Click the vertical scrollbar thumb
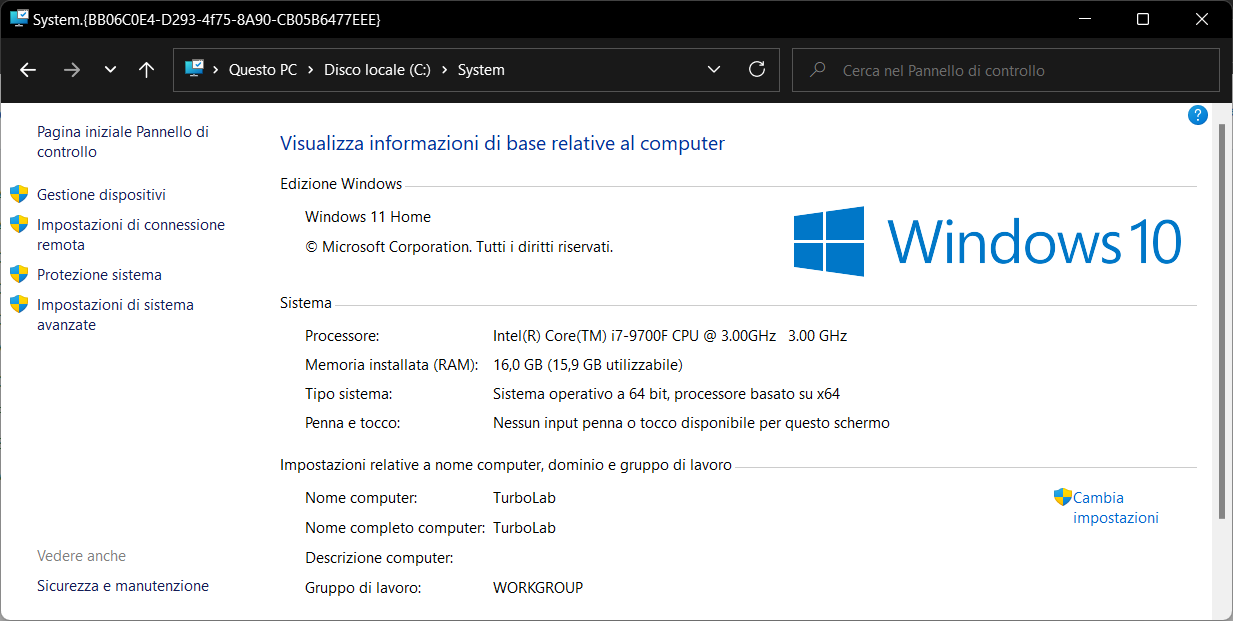Image resolution: width=1233 pixels, height=621 pixels. (1222, 321)
